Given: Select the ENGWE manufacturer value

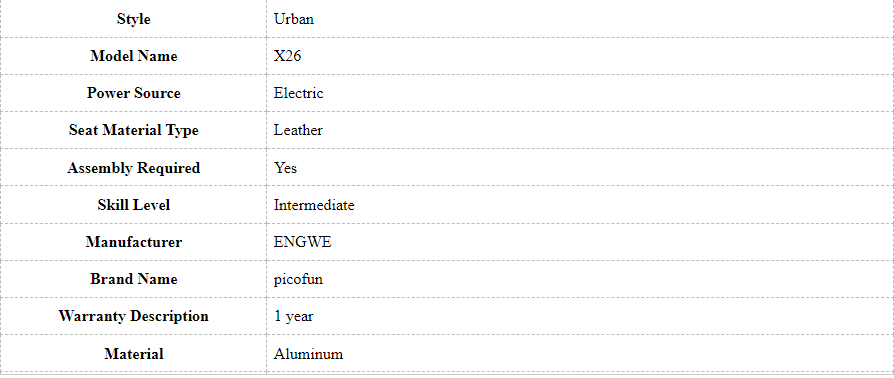Looking at the screenshot, I should point(302,242).
